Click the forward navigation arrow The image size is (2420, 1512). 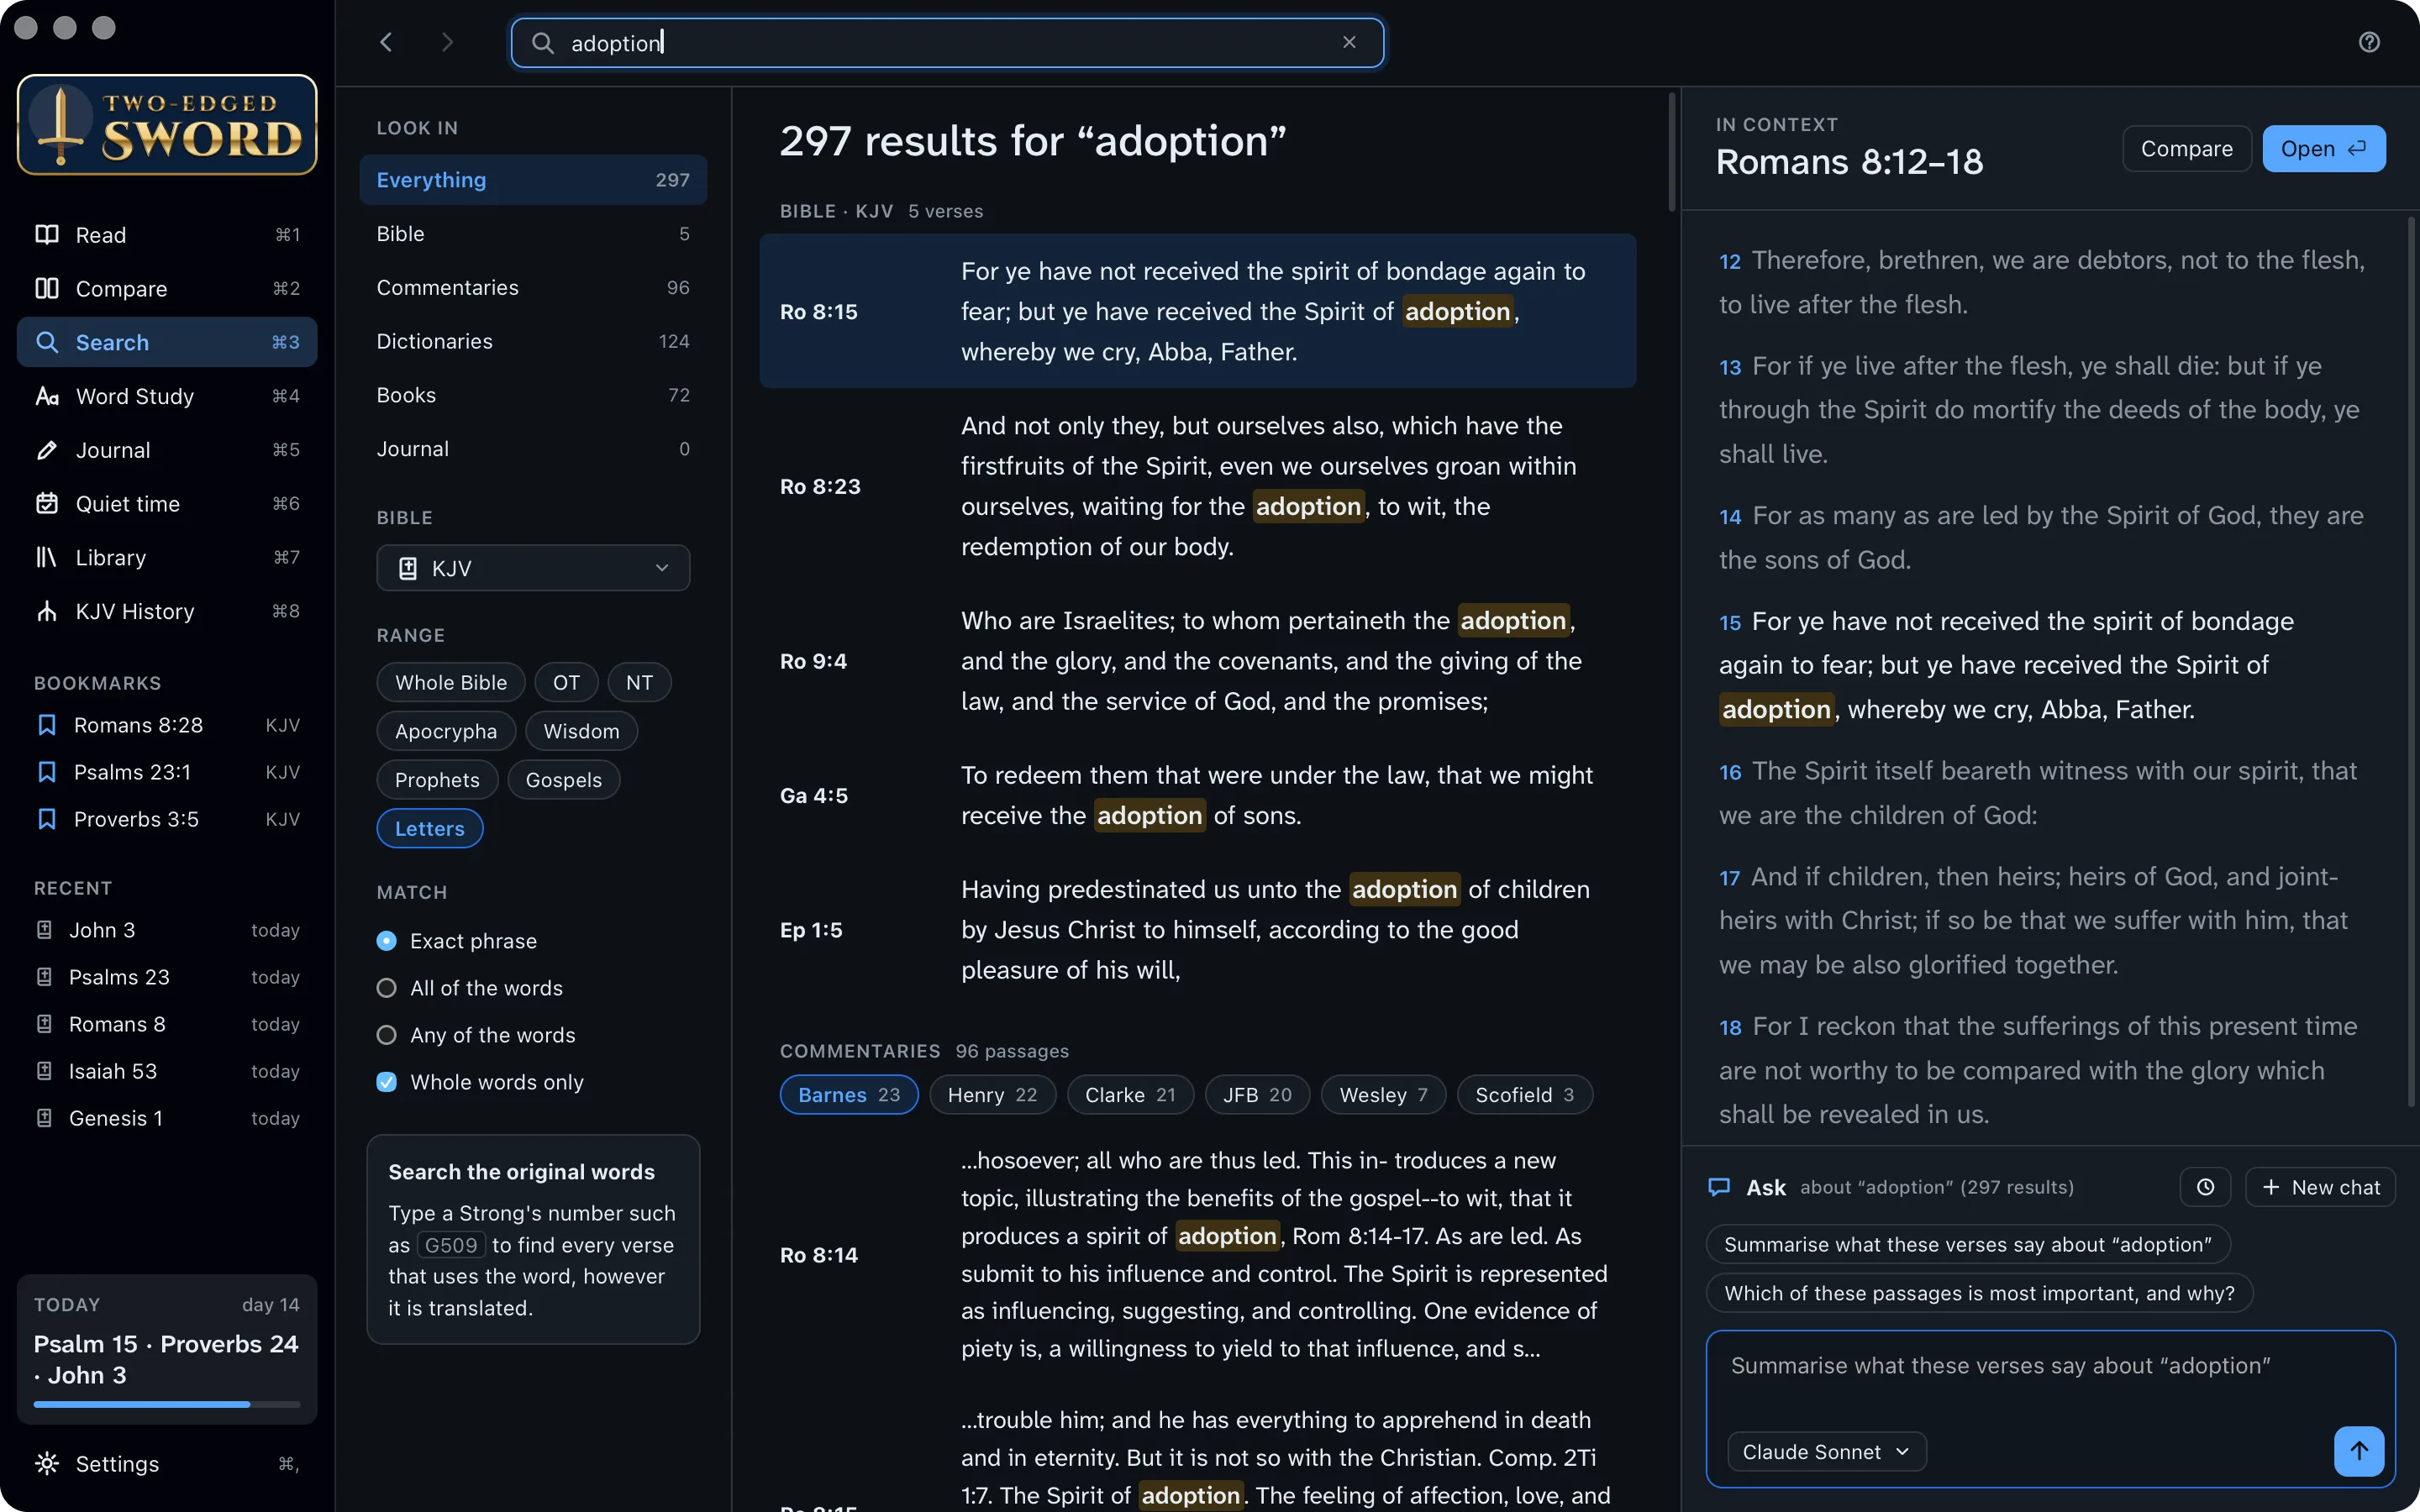point(447,42)
